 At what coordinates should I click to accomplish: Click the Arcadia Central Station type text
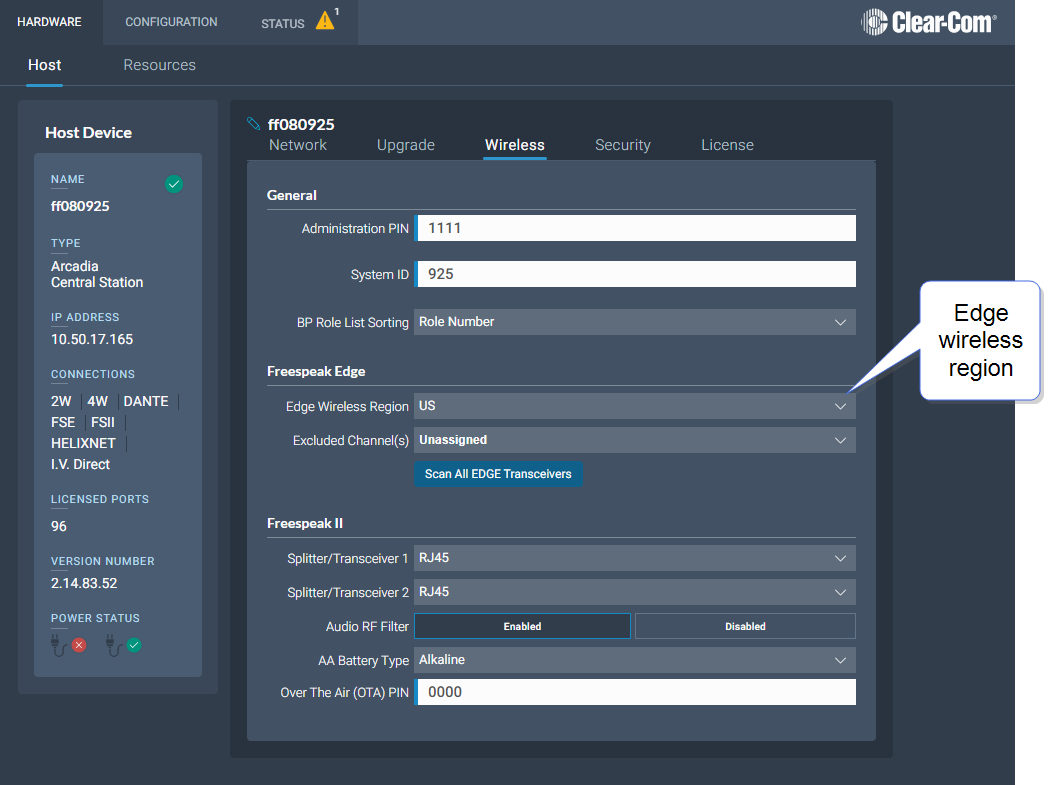pos(97,274)
